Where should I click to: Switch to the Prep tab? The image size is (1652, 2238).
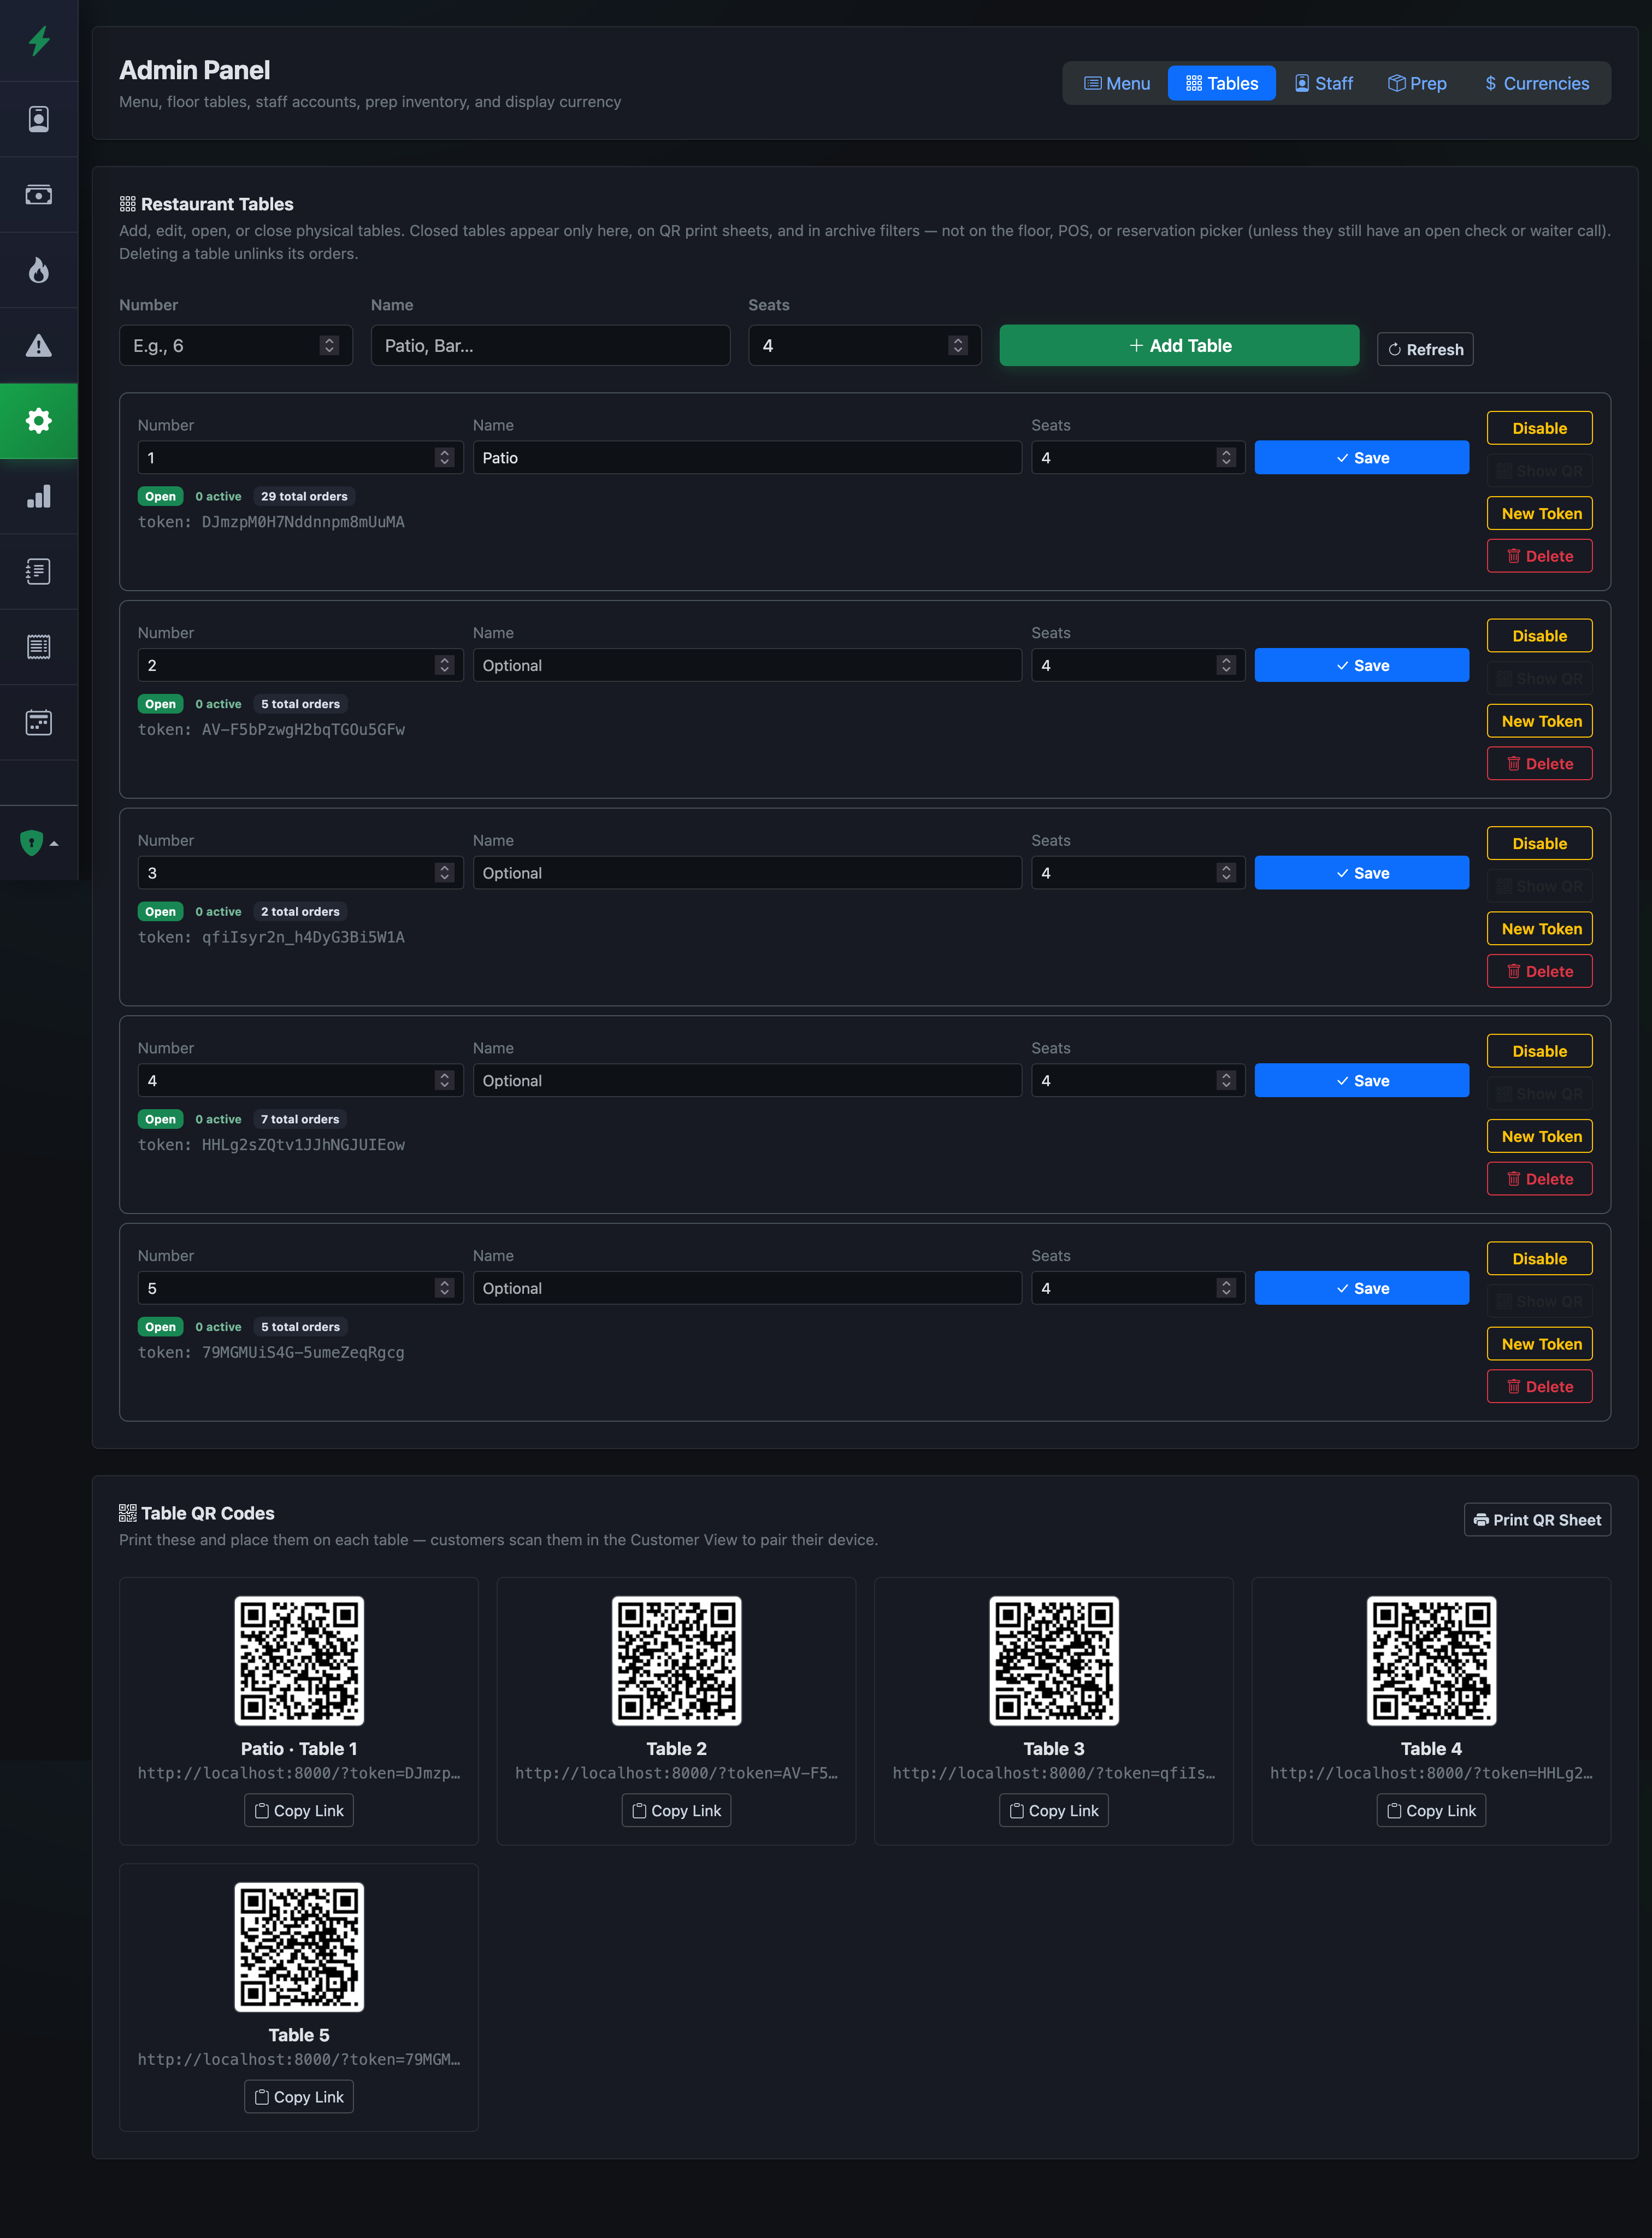[1418, 83]
